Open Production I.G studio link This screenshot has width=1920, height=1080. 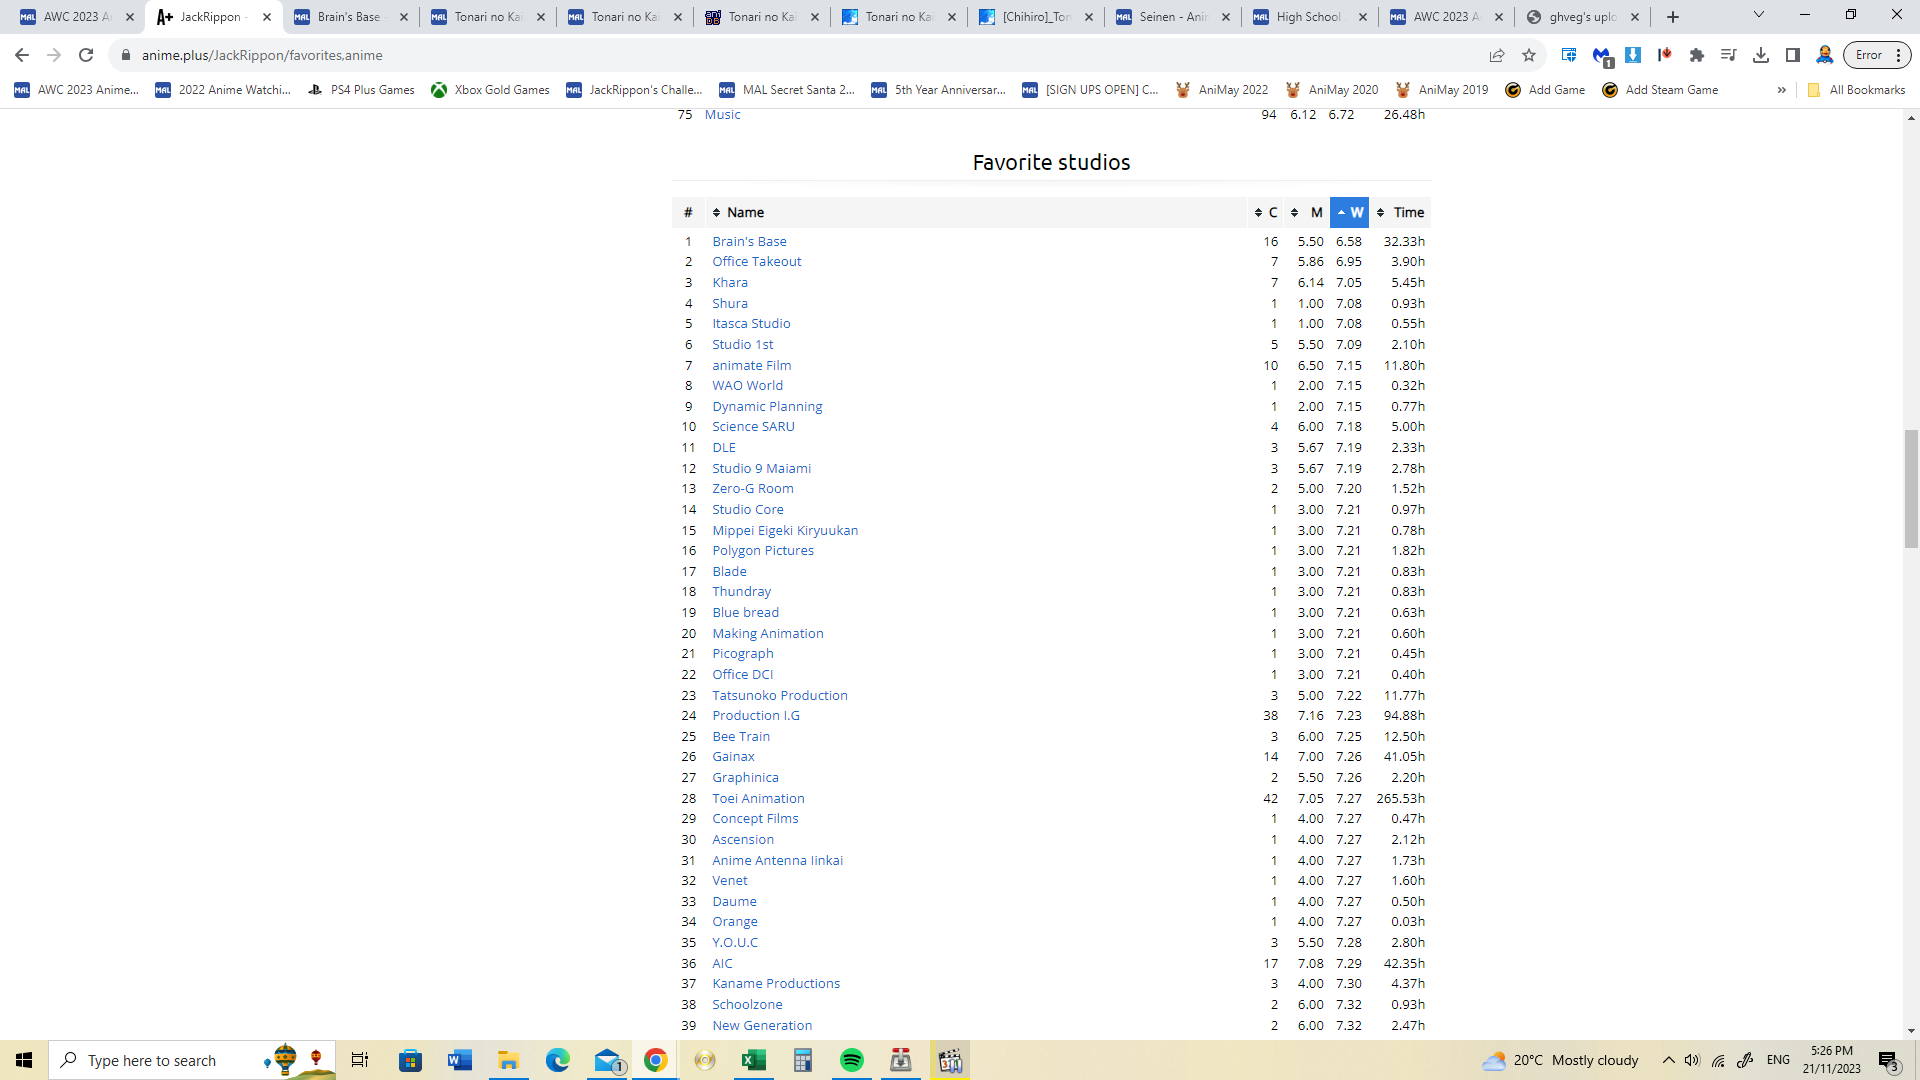(x=755, y=715)
